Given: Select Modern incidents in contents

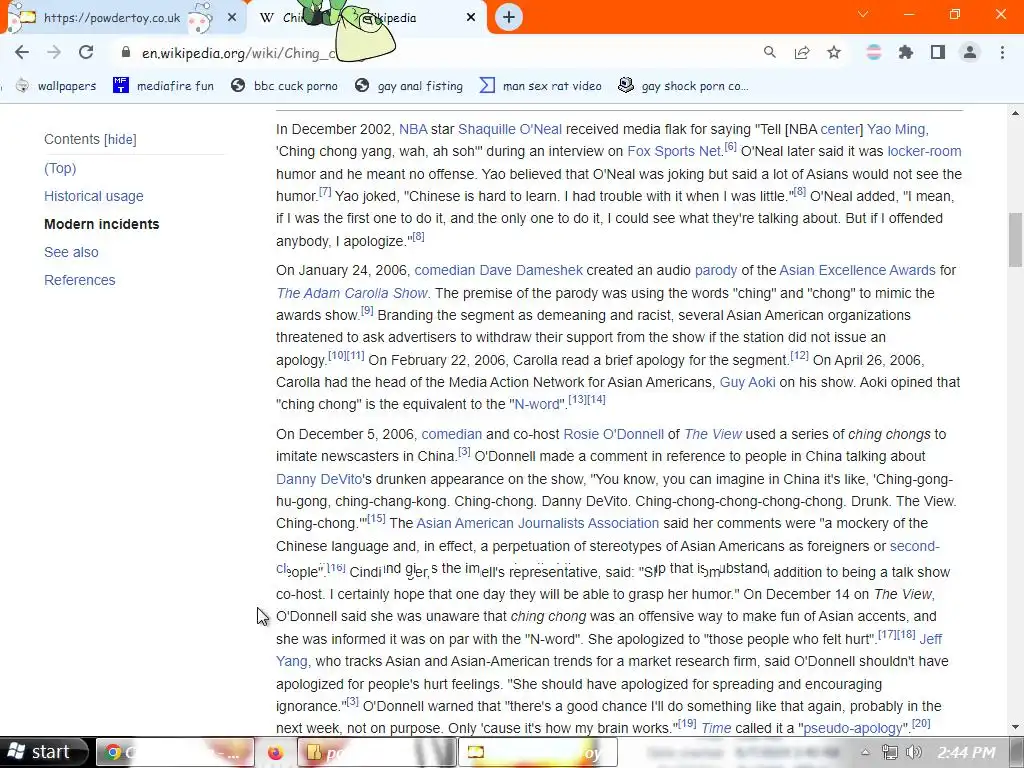Looking at the screenshot, I should tap(102, 224).
